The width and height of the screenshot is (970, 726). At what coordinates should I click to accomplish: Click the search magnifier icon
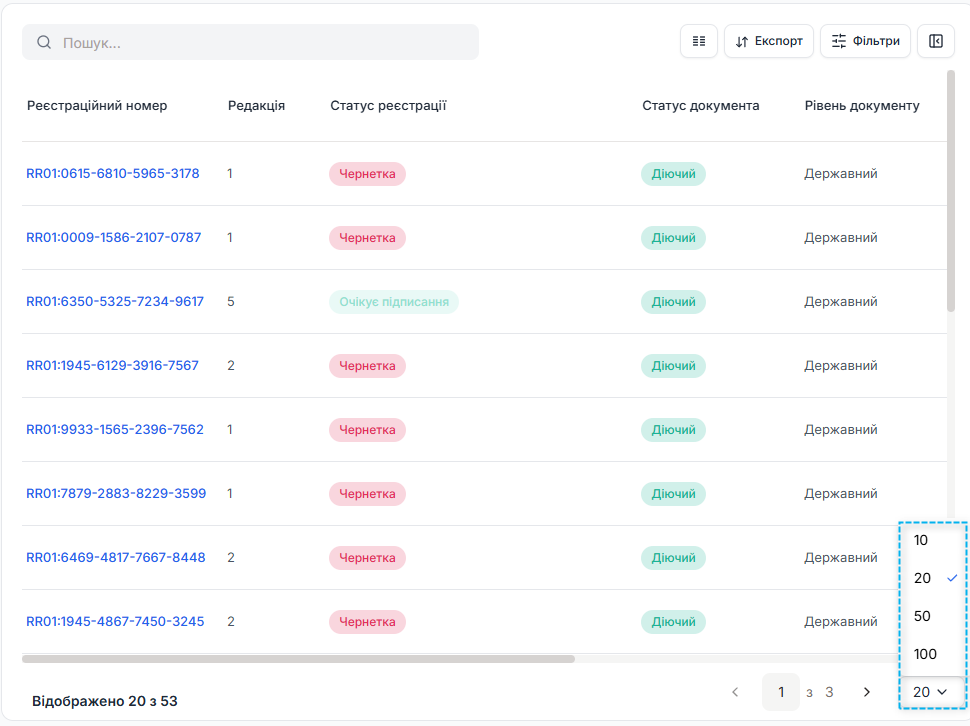44,42
